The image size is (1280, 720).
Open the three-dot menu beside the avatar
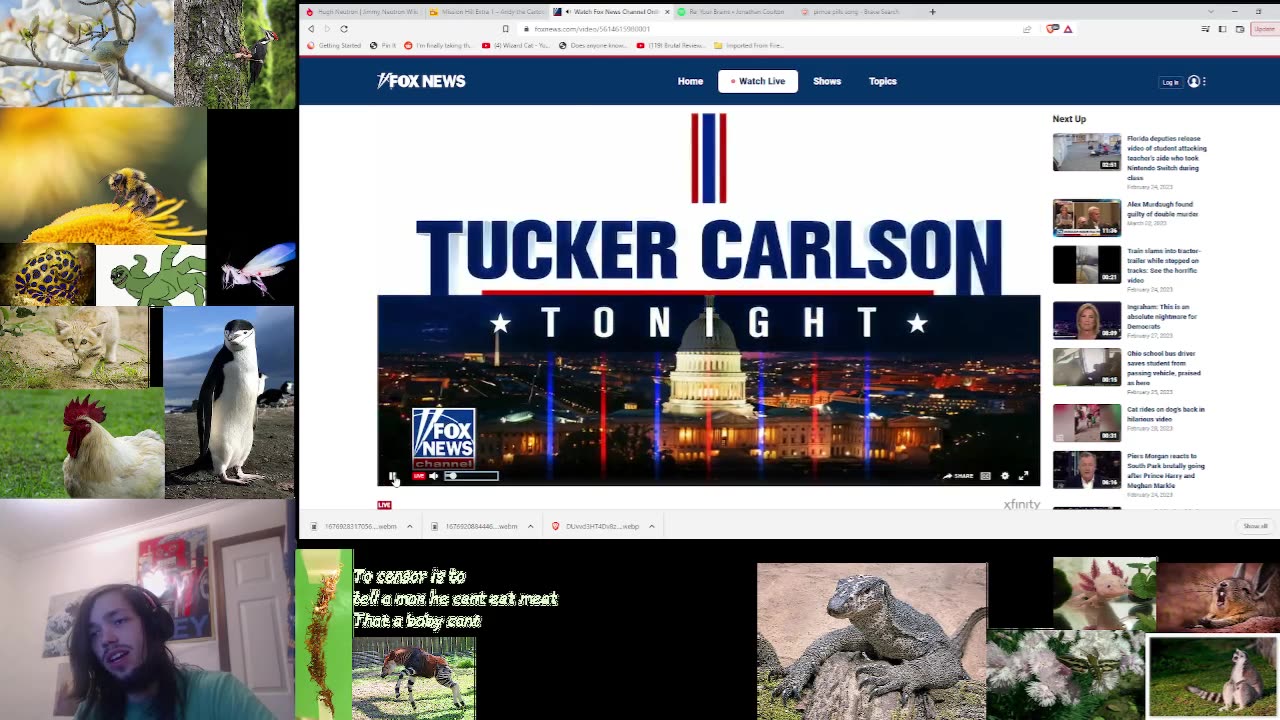[1204, 81]
